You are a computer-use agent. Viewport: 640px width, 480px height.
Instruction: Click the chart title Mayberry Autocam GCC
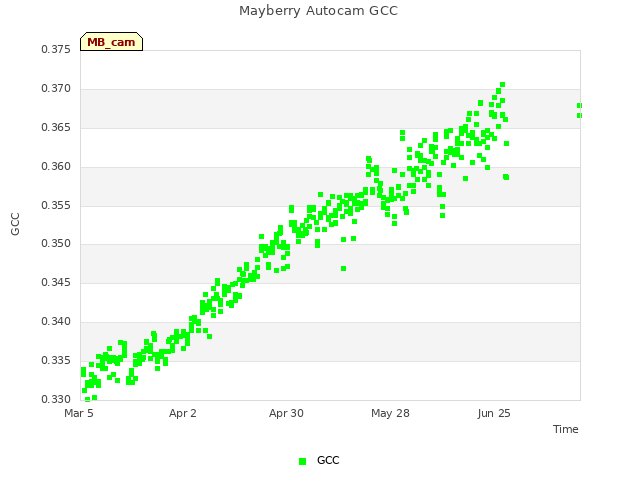318,11
